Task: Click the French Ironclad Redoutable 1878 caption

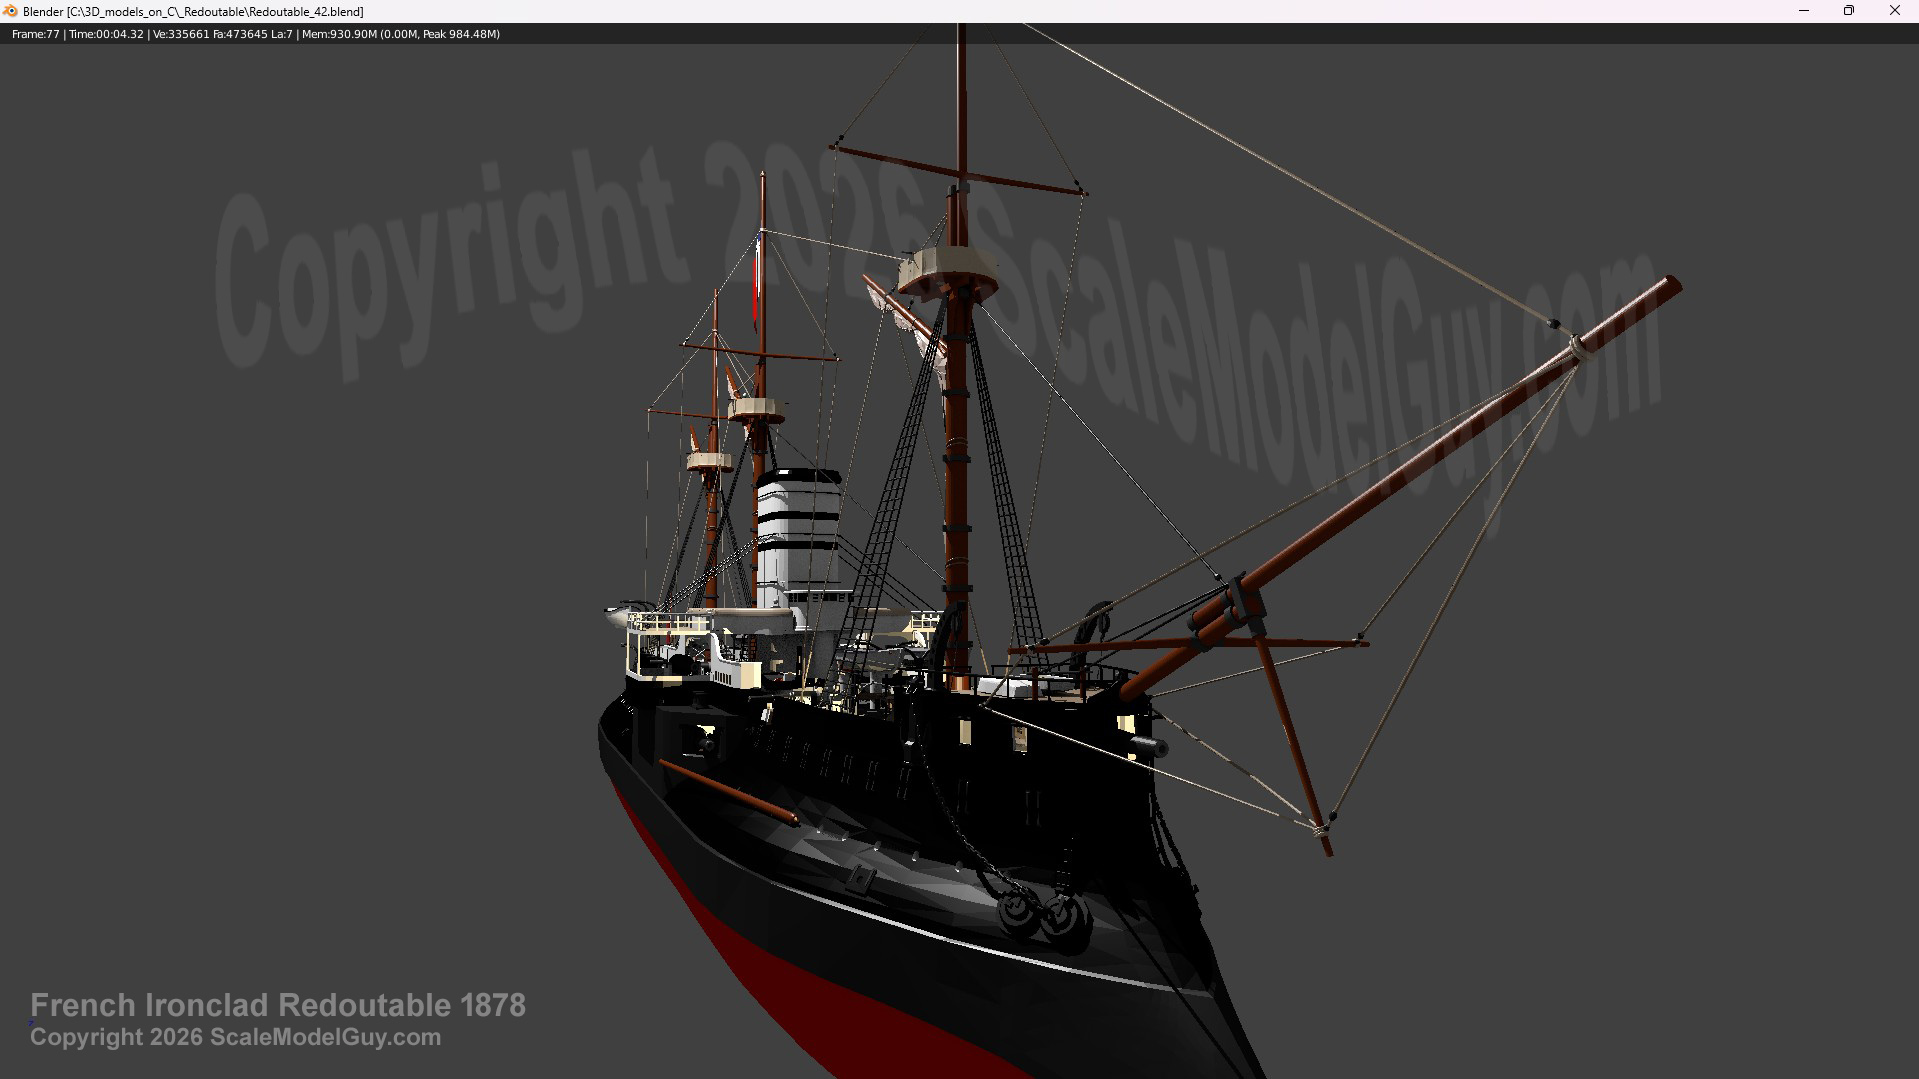Action: click(x=277, y=1005)
